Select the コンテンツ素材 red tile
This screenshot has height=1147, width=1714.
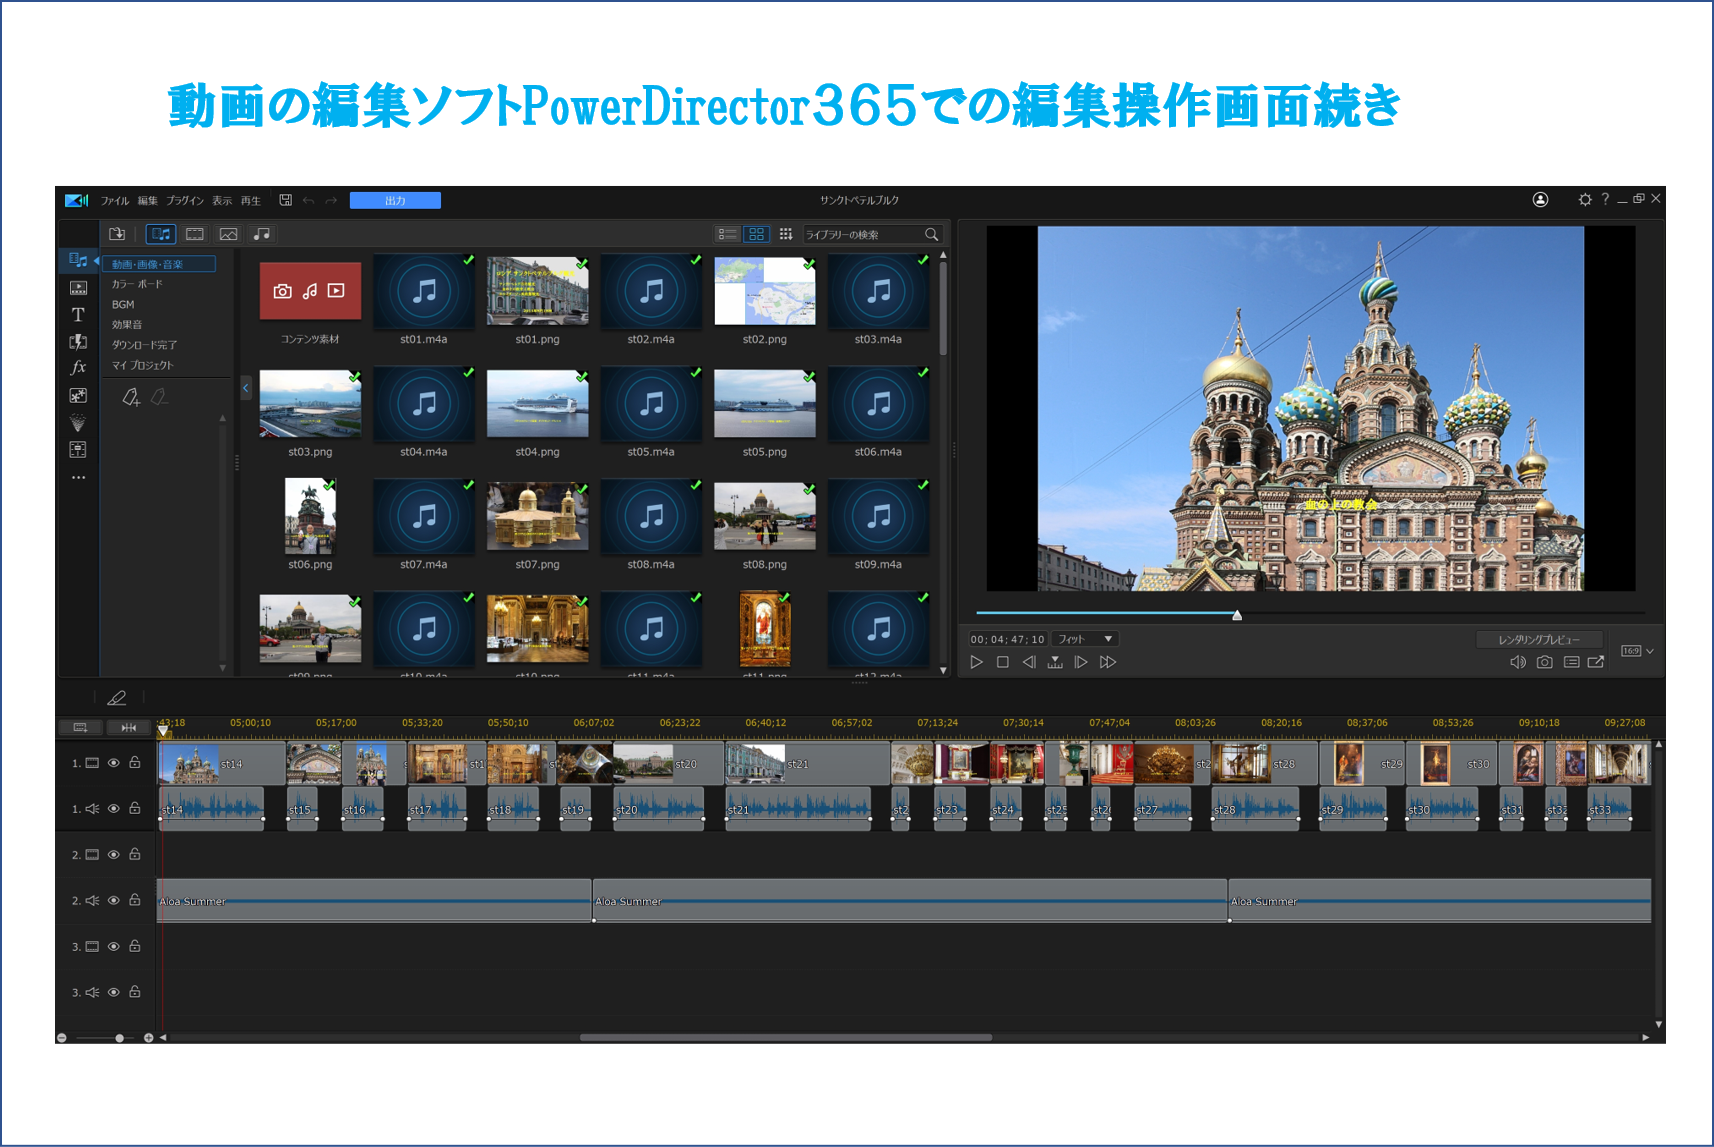coord(310,291)
